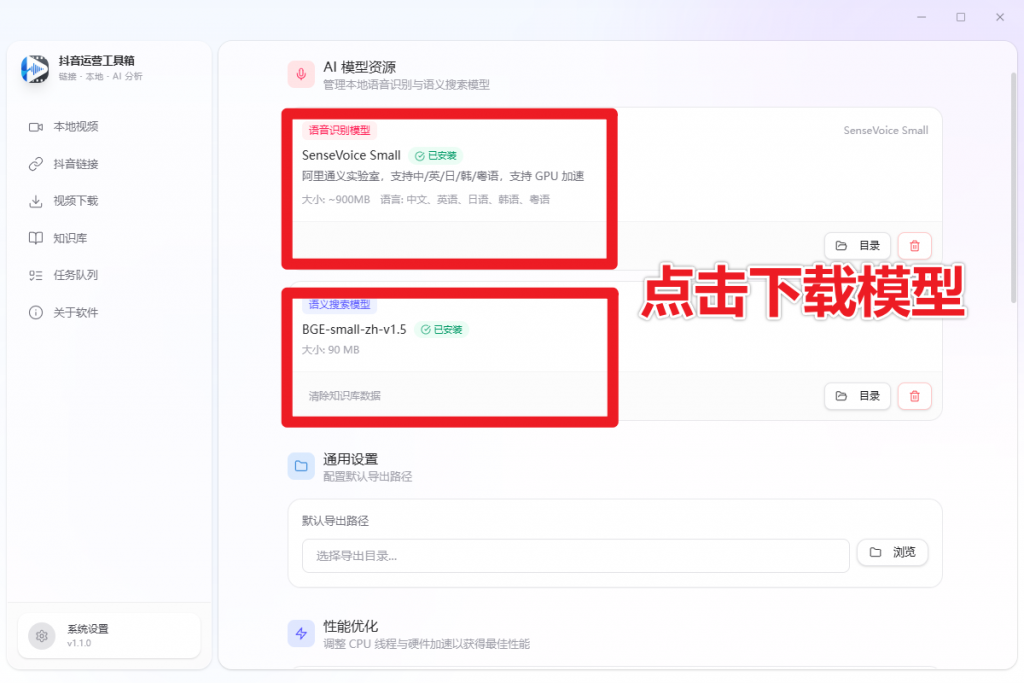Delete the BGE-small-zh-v1.5 model via trash icon

(914, 396)
